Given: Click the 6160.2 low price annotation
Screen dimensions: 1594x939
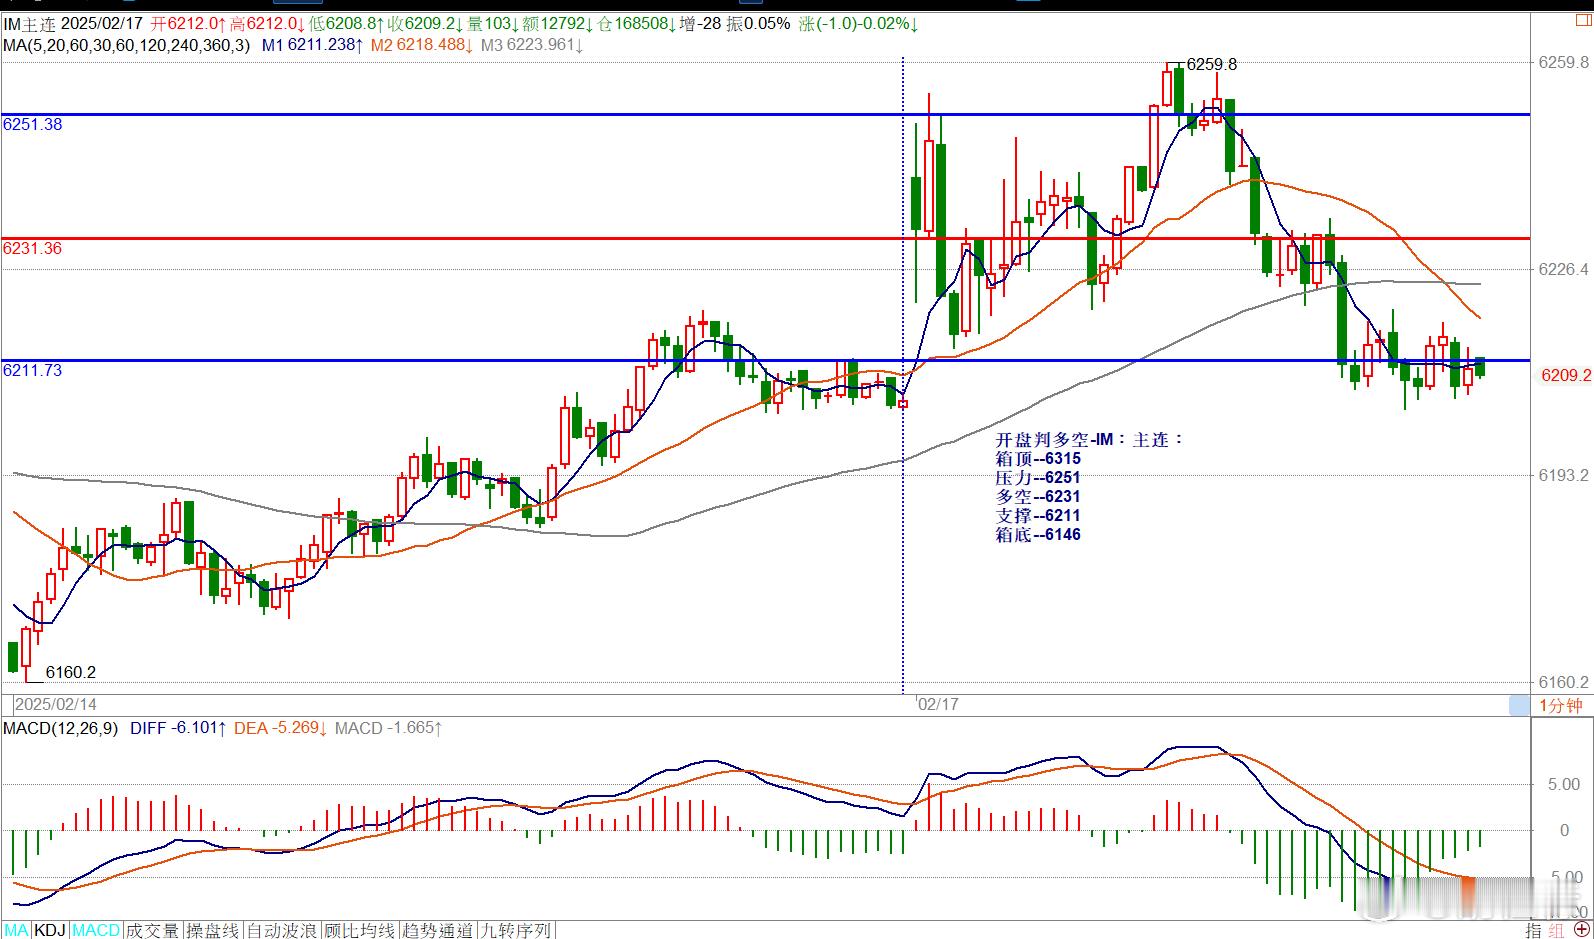Looking at the screenshot, I should coord(71,672).
